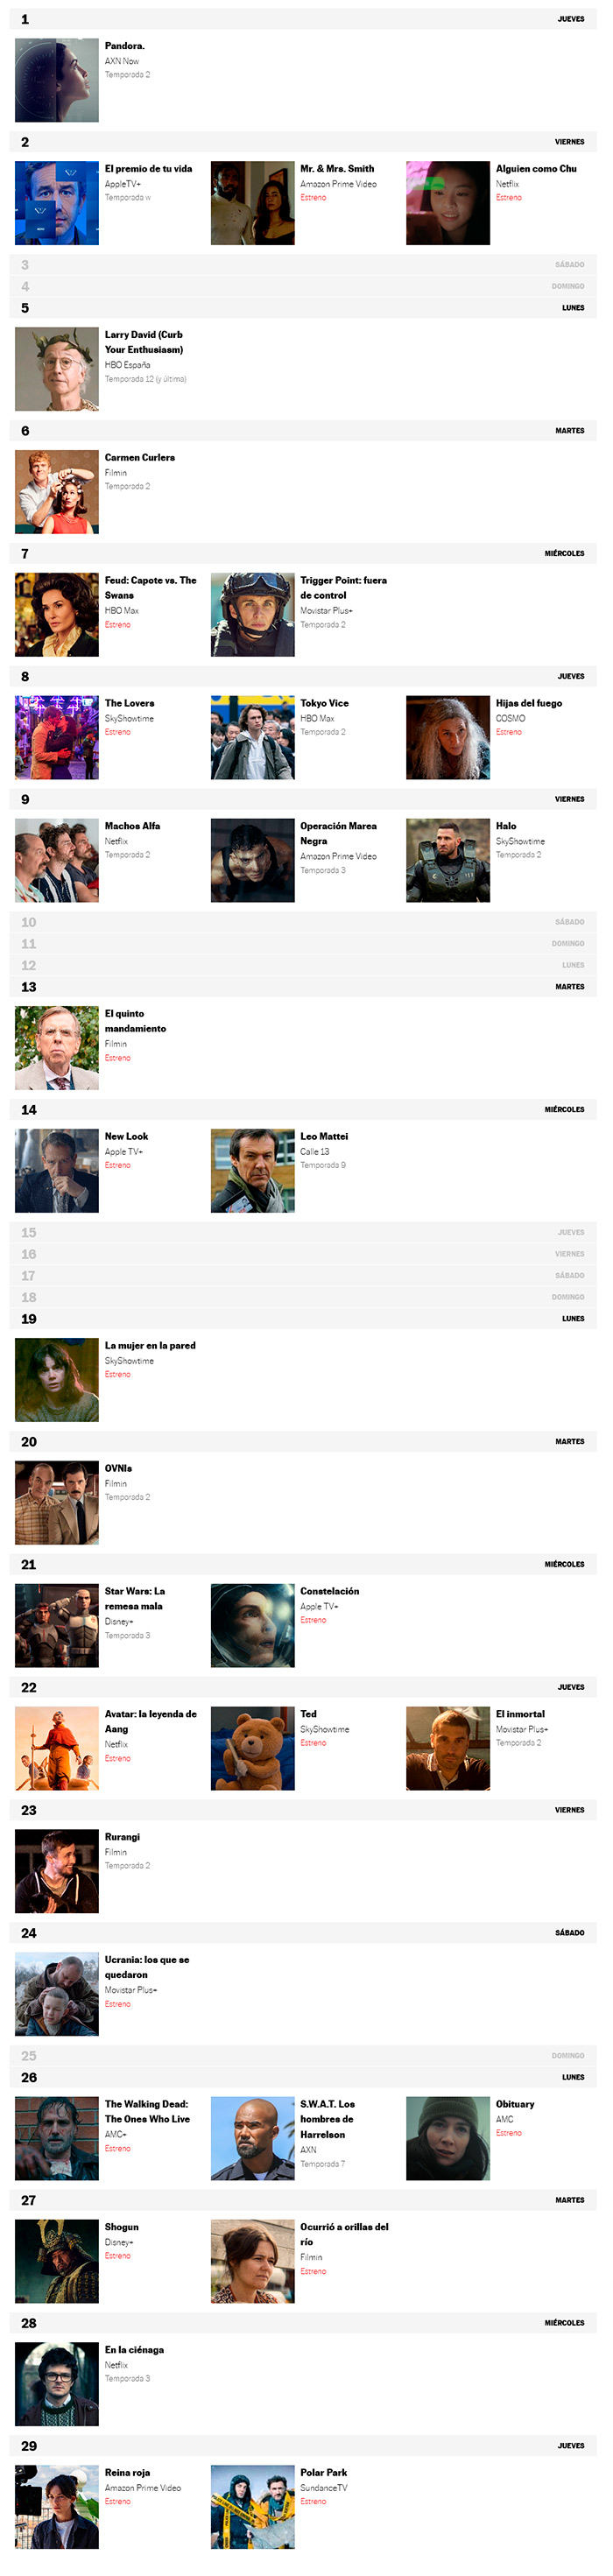Screen dimensions: 613x2576
Task: Click the Reina roja title link
Action: pyautogui.click(x=127, y=2472)
